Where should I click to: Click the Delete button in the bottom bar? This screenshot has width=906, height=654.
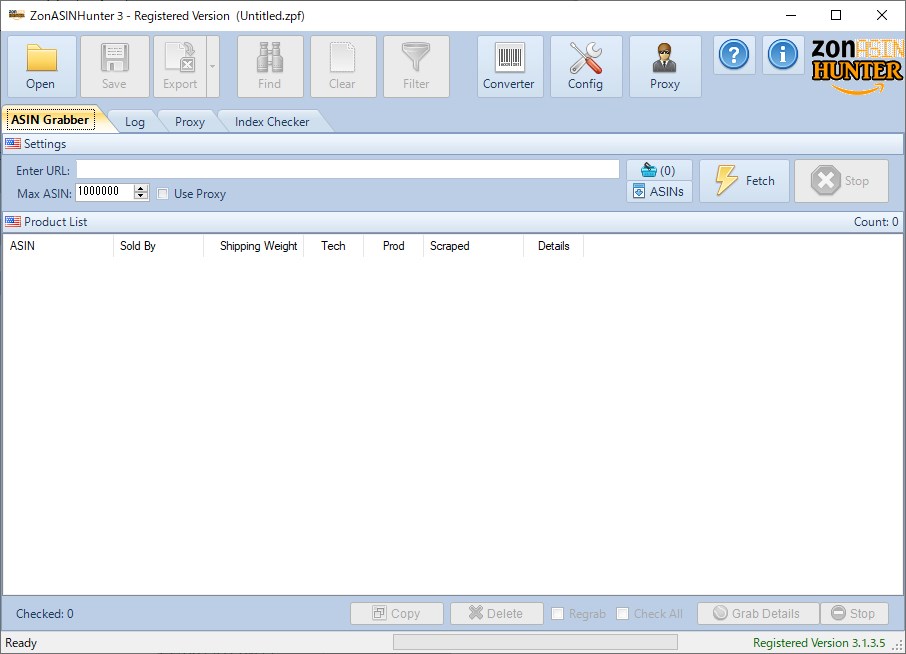tap(497, 613)
